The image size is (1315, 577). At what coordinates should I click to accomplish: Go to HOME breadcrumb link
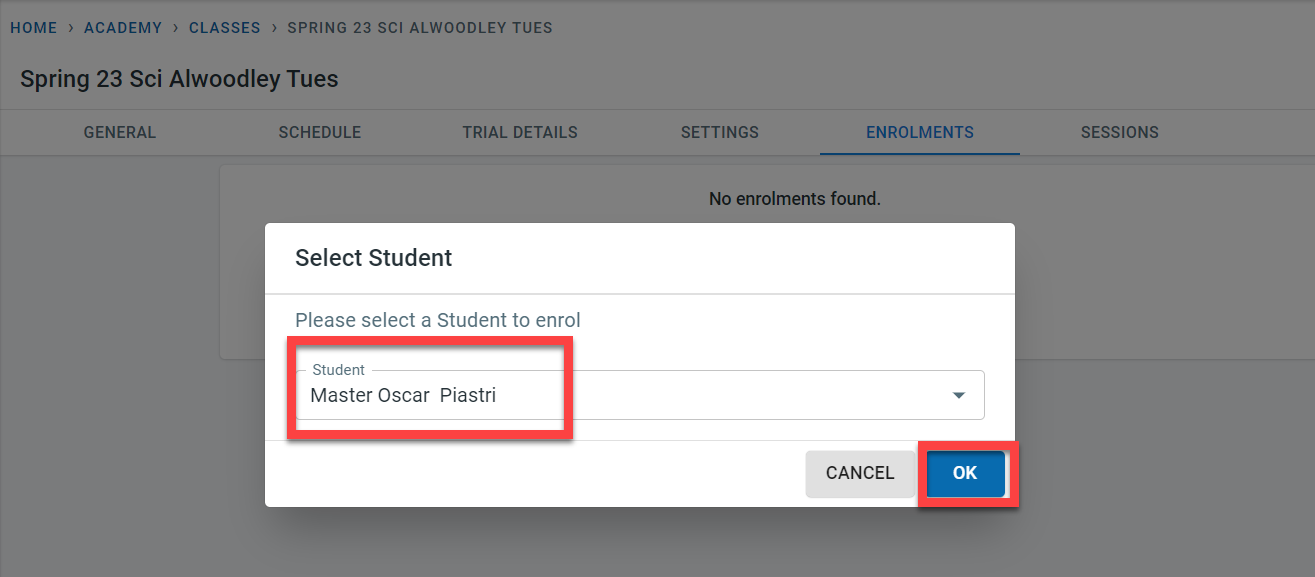click(x=34, y=28)
